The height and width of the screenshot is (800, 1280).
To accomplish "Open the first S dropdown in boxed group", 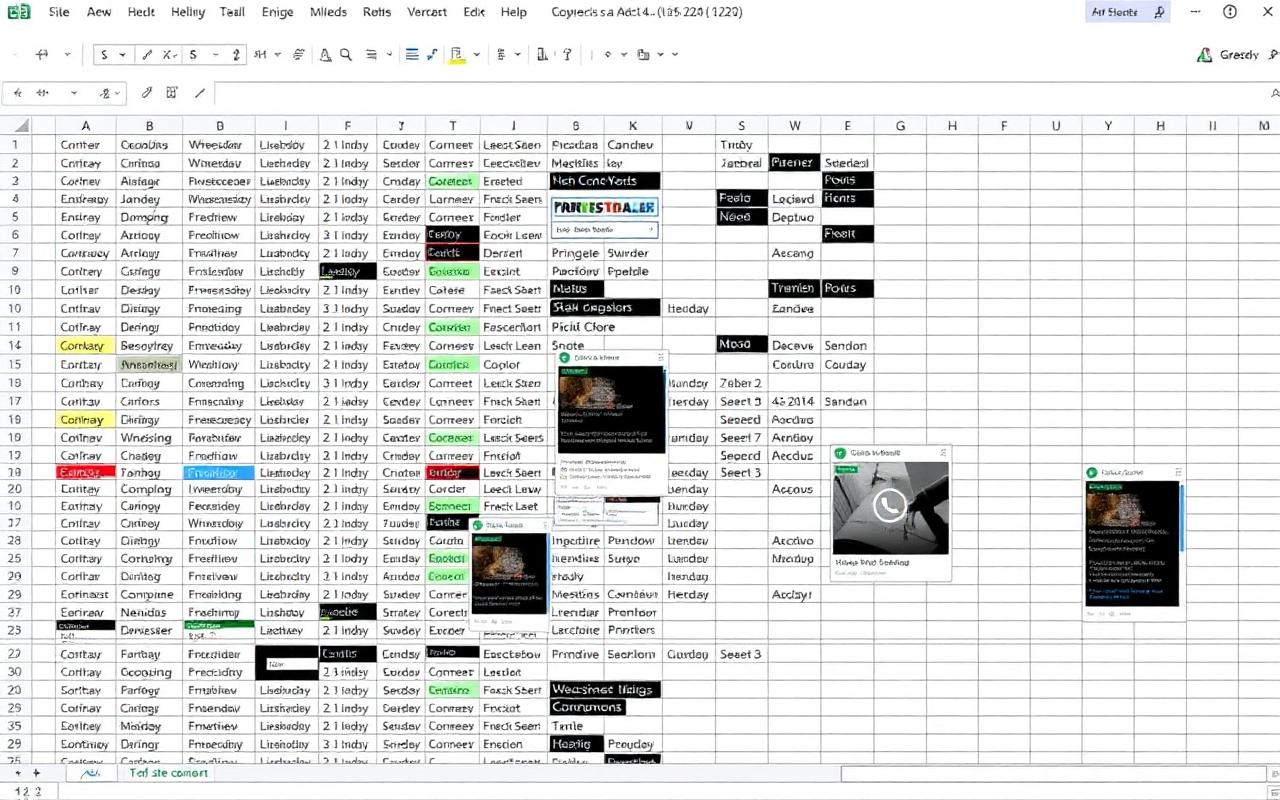I will (x=122, y=55).
